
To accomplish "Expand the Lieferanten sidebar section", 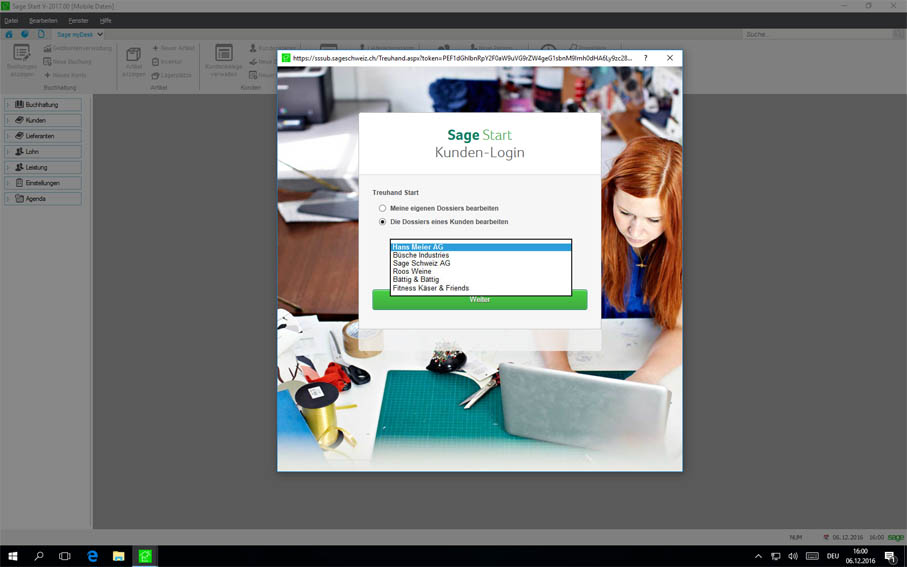I will pos(43,136).
